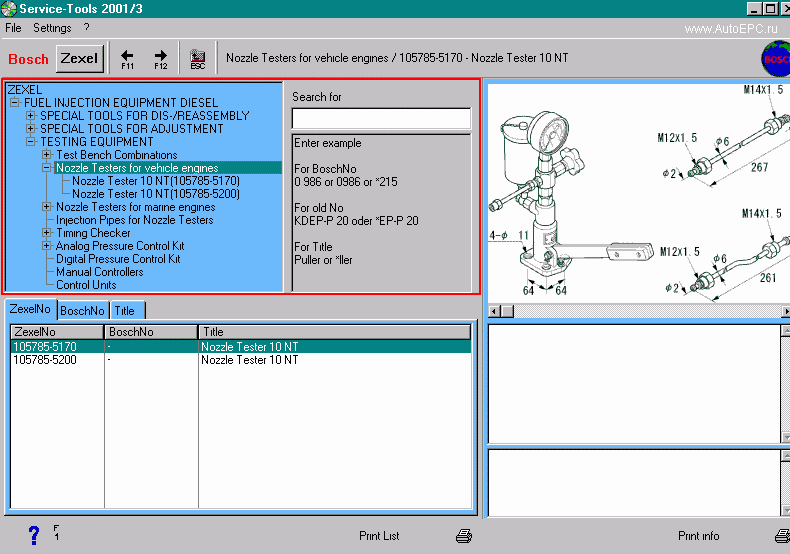Screen dimensions: 790x554
Task: Switch to the ZexelNo tab
Action: (30, 309)
